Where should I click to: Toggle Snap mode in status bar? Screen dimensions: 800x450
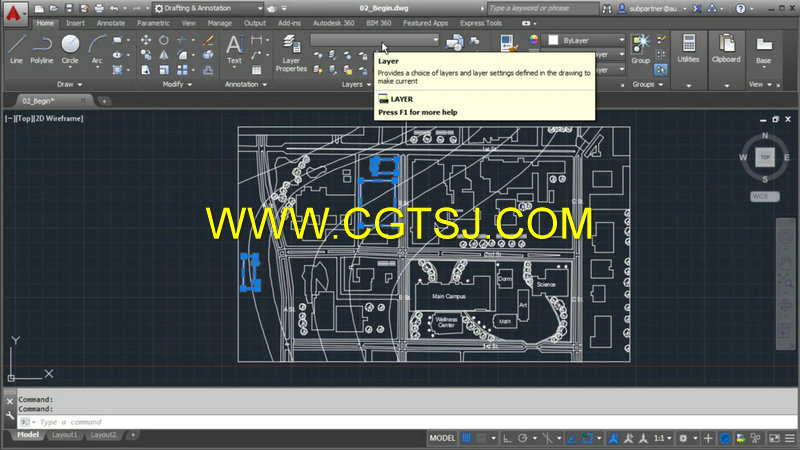pos(481,438)
